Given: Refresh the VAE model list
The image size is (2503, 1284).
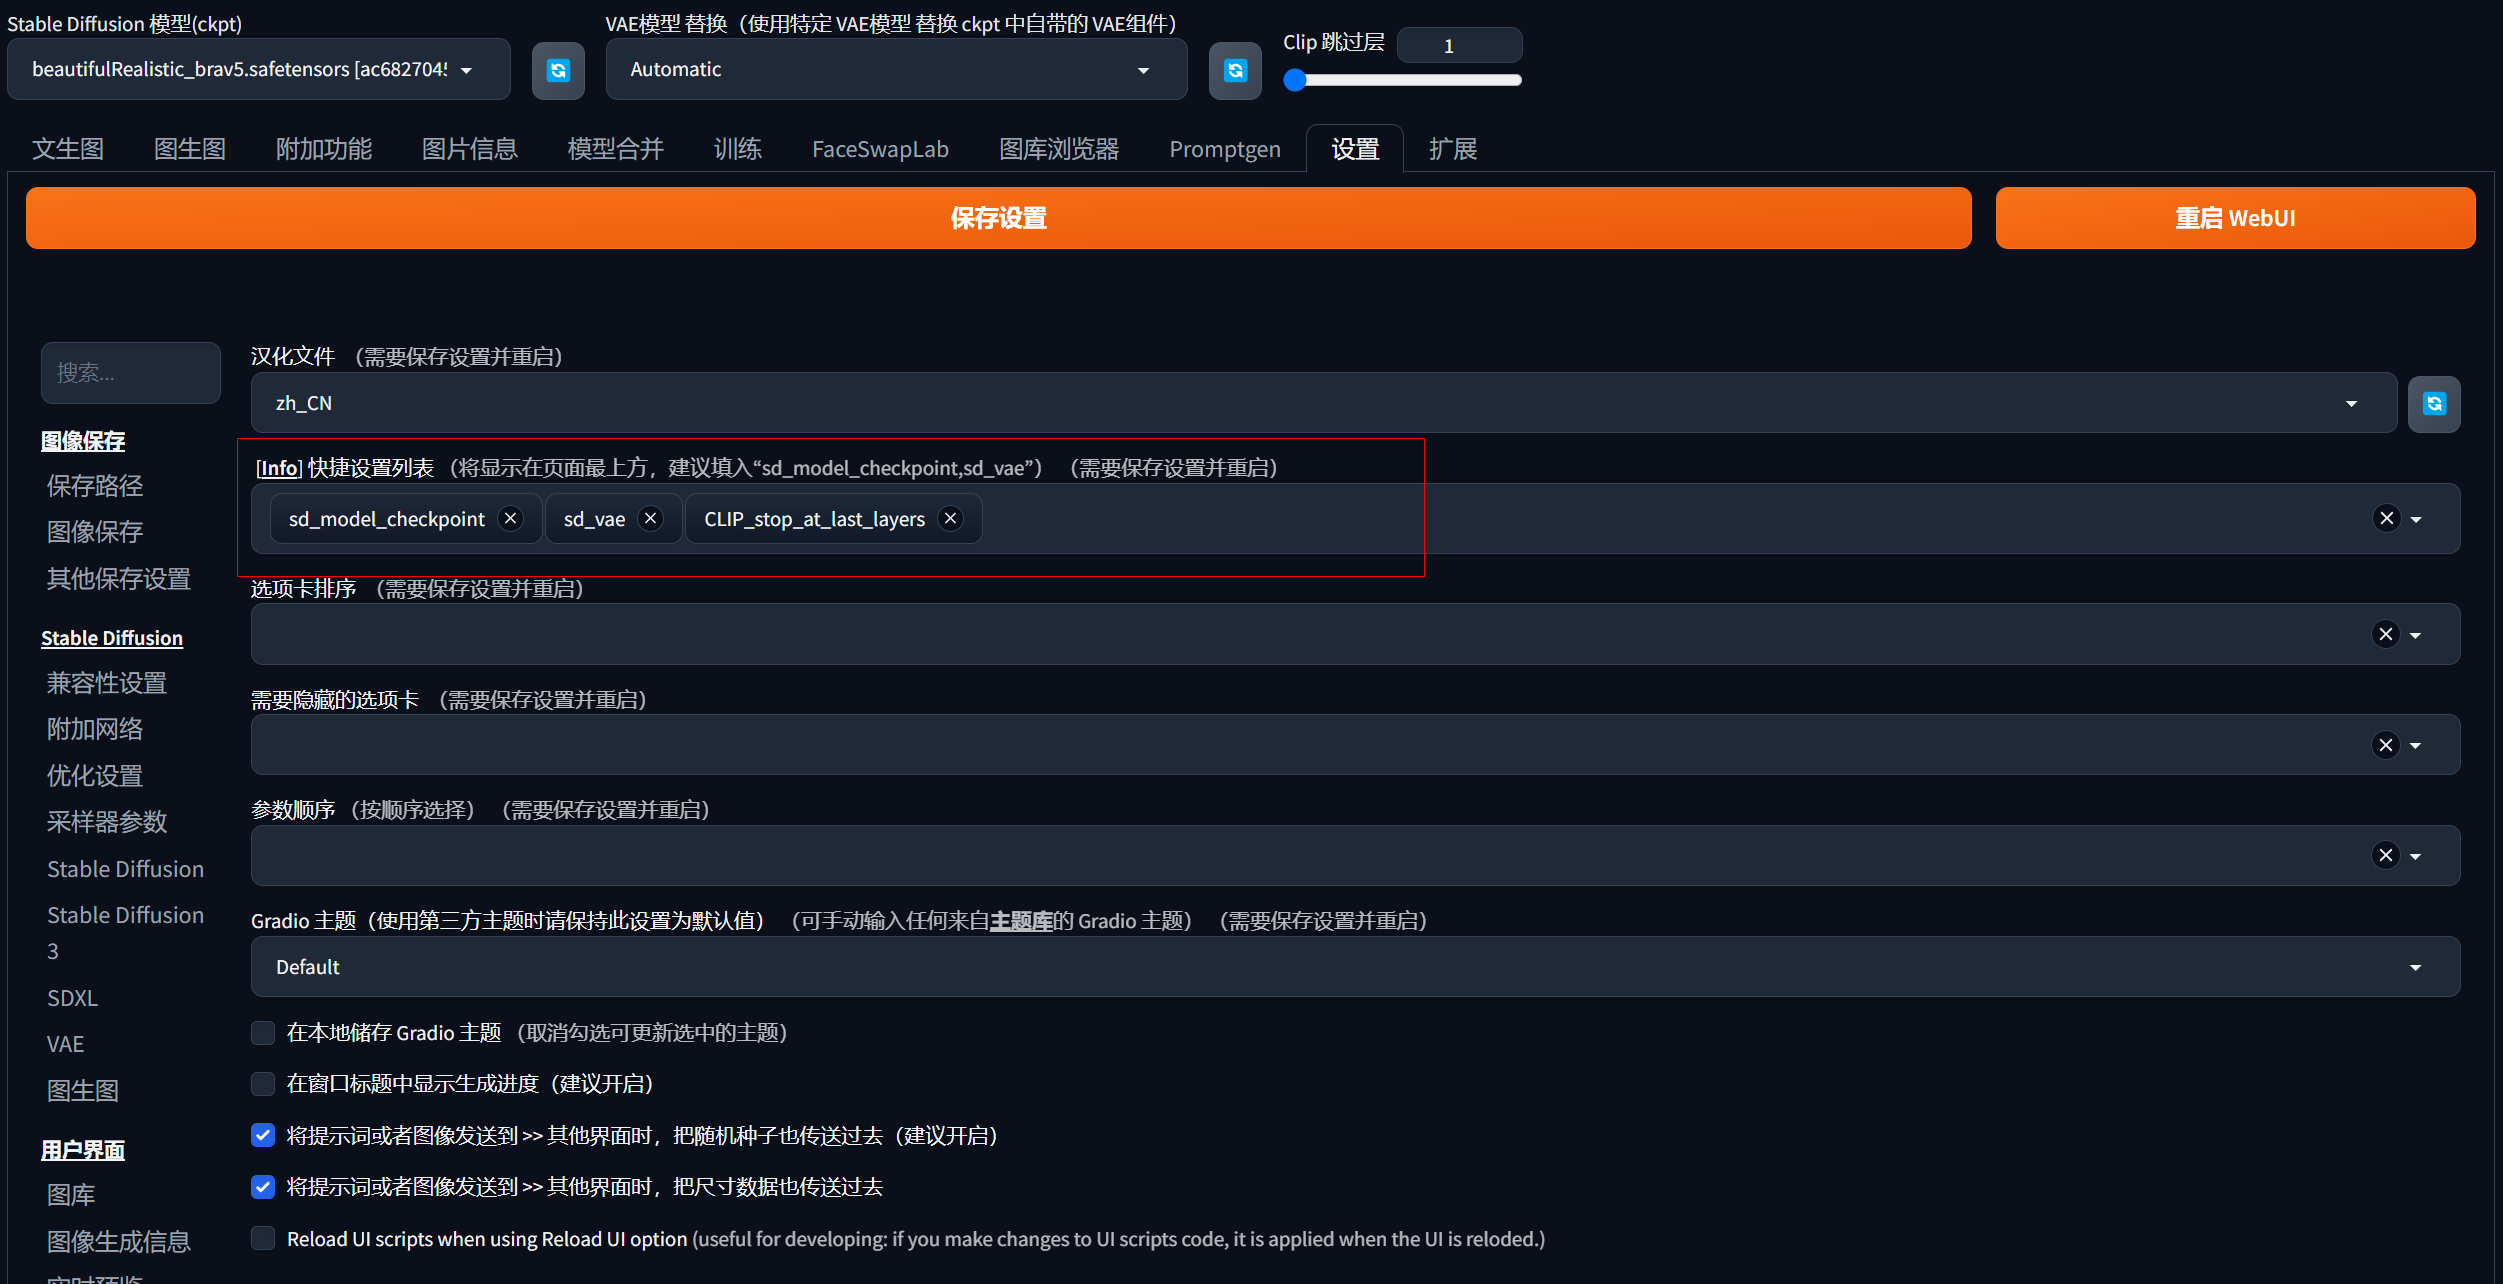Looking at the screenshot, I should point(1235,70).
